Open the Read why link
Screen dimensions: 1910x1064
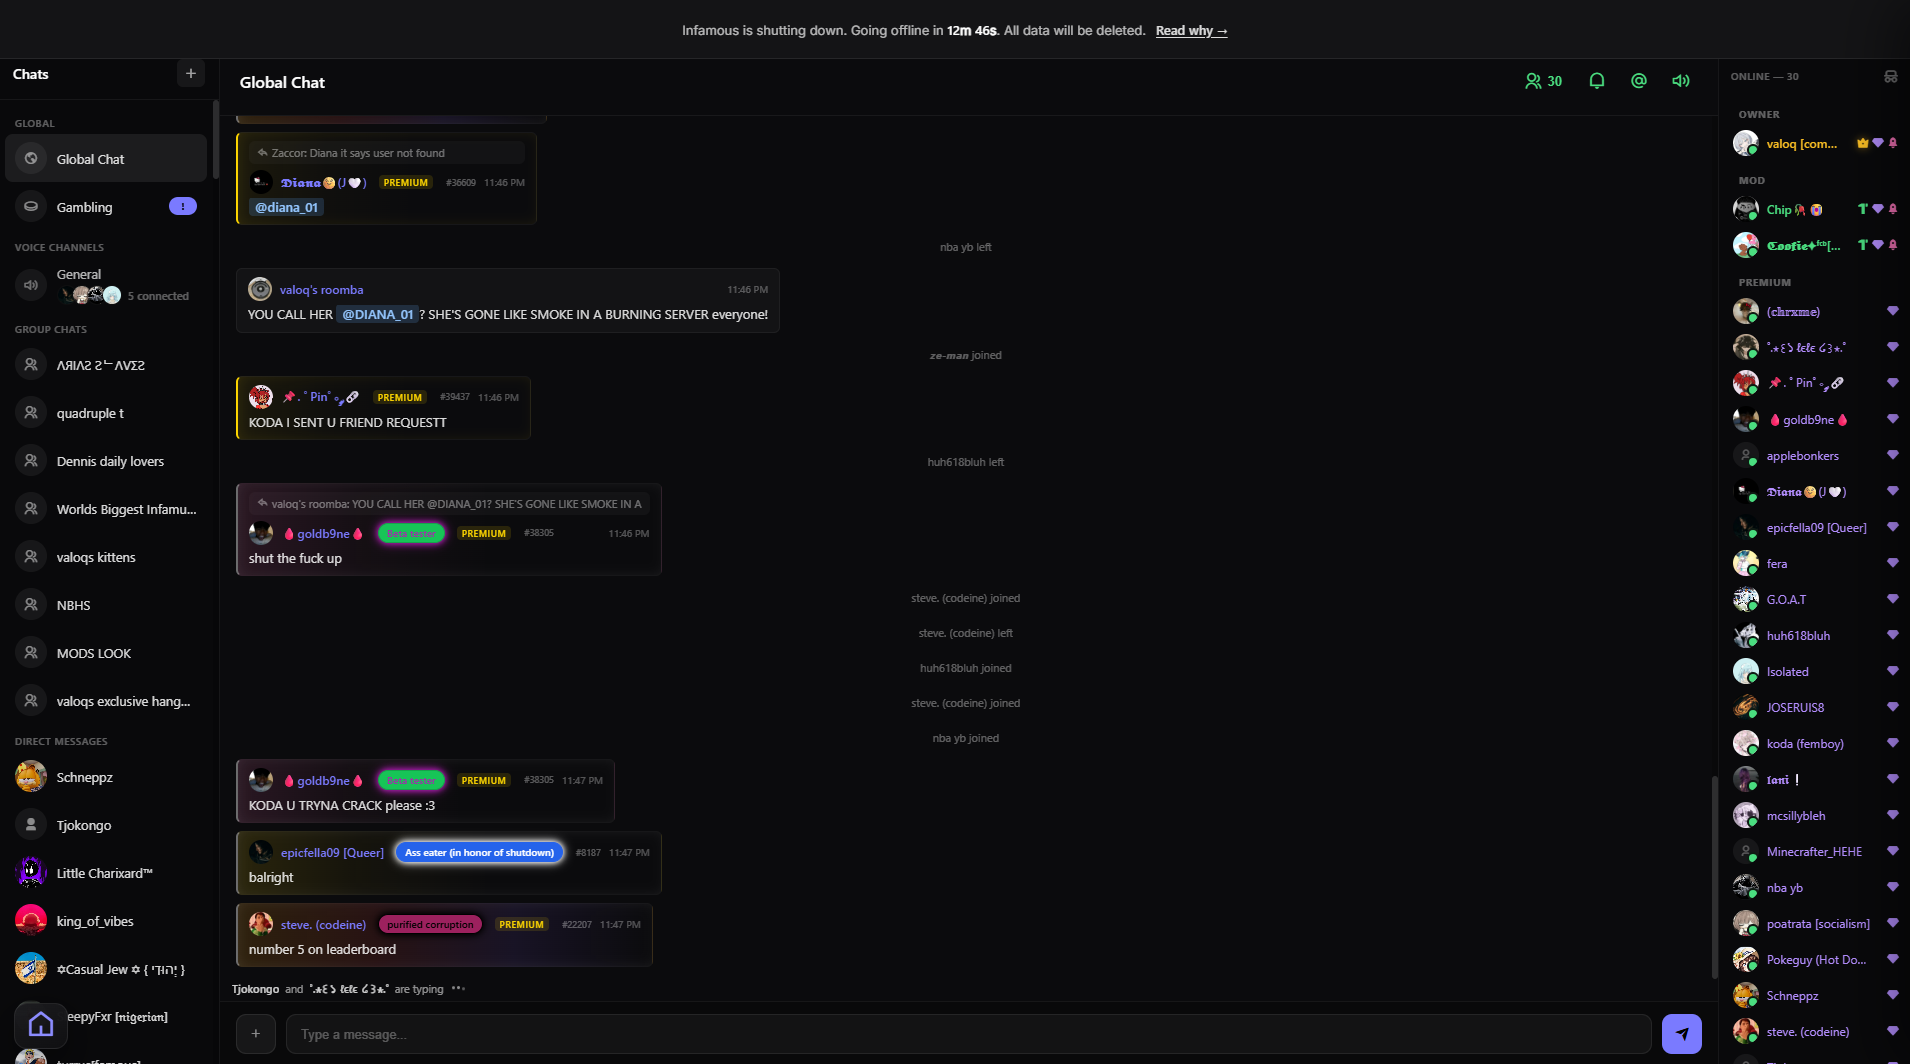(1191, 31)
